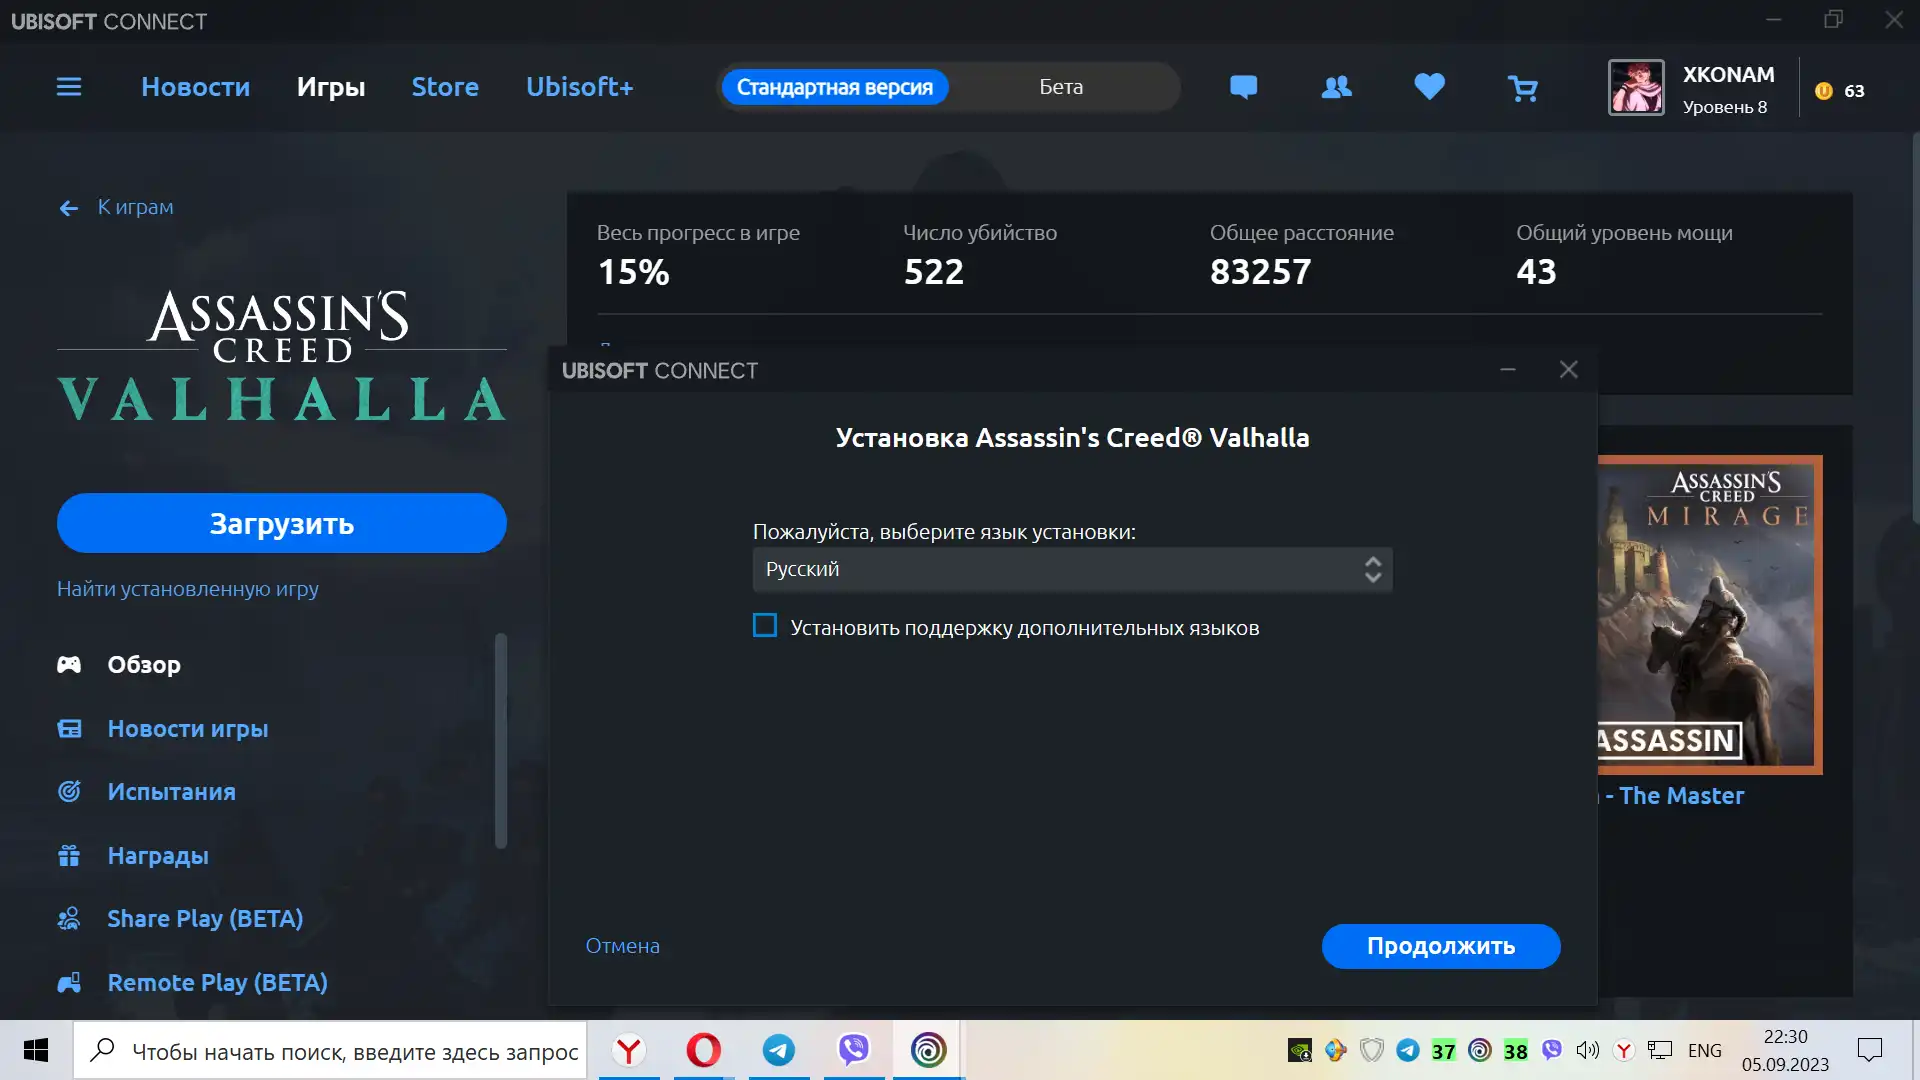This screenshot has height=1080, width=1920.
Task: Click the Windows taskbar search box
Action: pos(330,1050)
